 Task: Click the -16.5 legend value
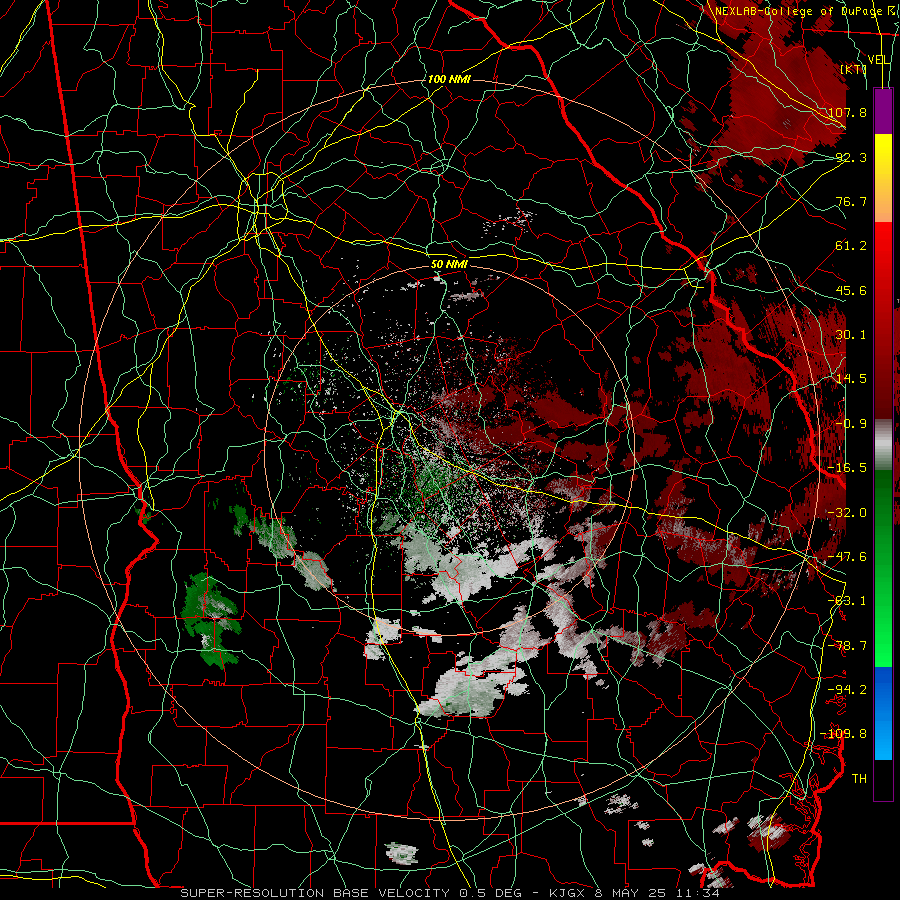pos(847,468)
